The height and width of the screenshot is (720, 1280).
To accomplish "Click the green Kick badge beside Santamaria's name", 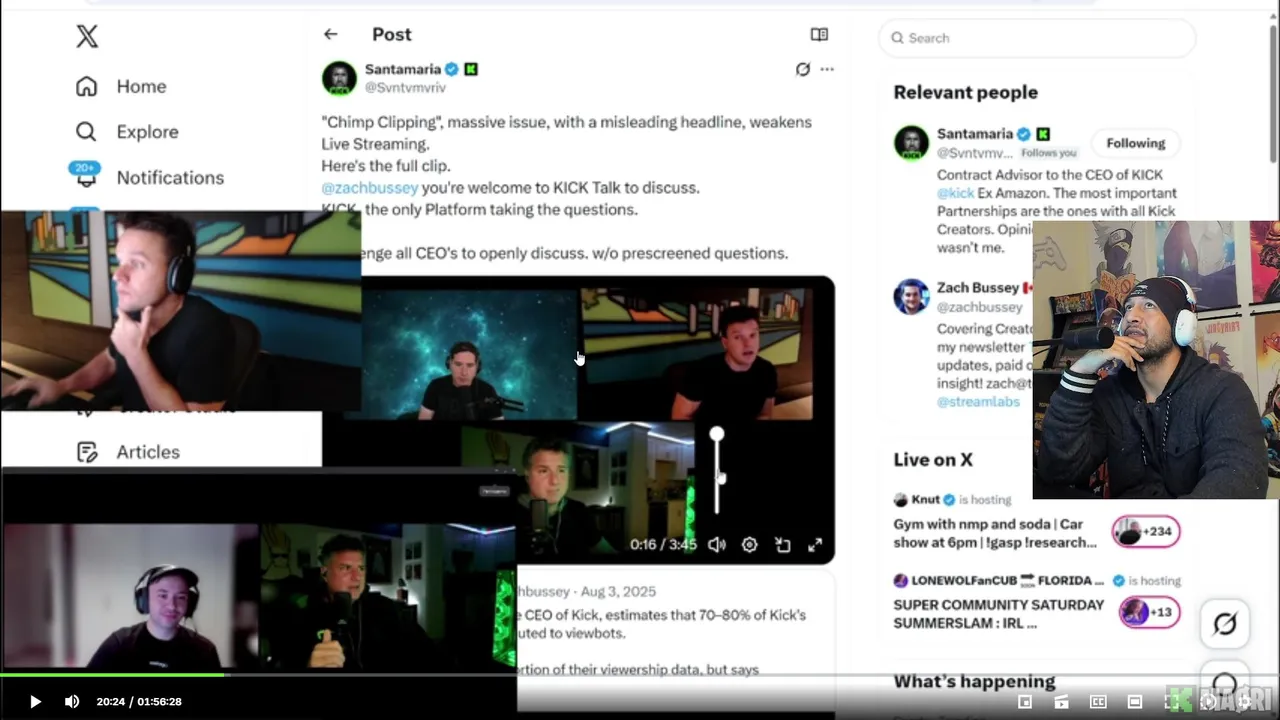I will [471, 69].
